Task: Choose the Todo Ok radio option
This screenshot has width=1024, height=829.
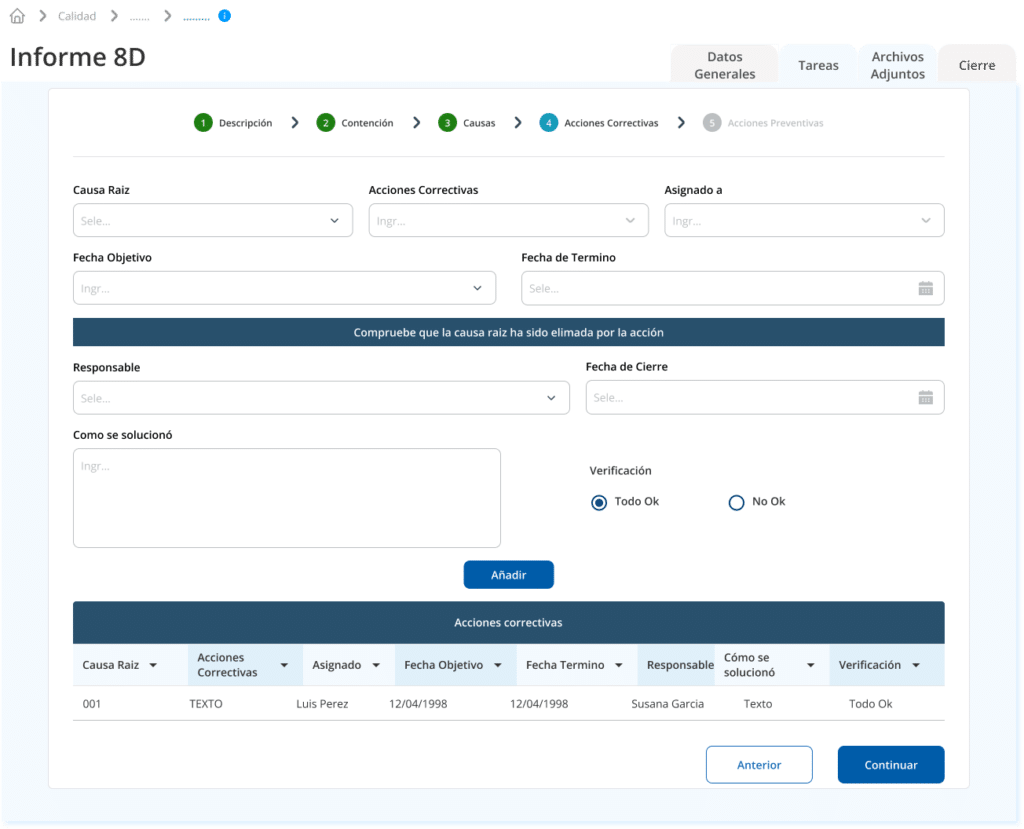Action: coord(599,502)
